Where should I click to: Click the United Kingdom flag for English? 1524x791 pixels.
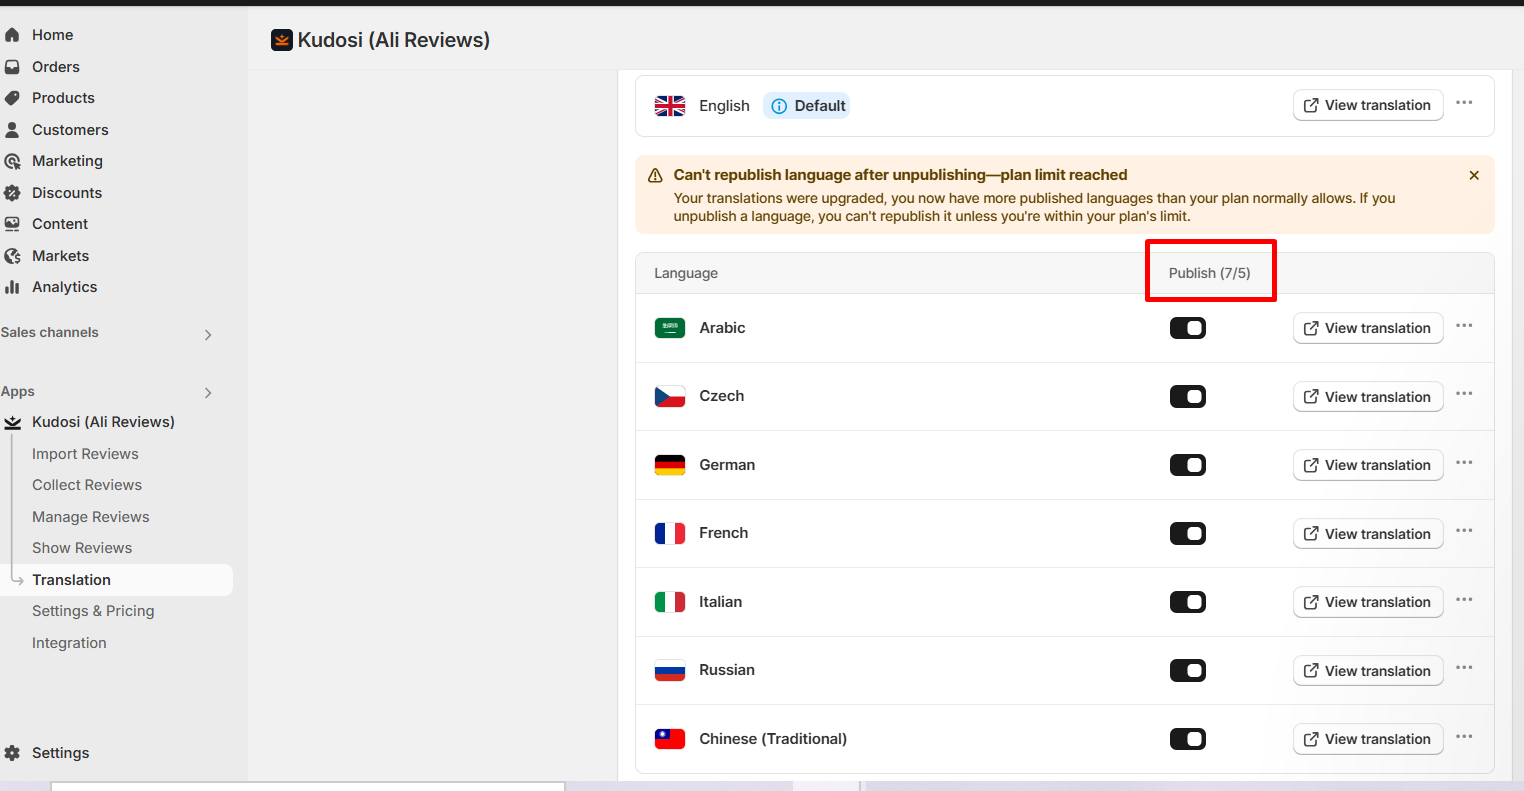pos(670,106)
